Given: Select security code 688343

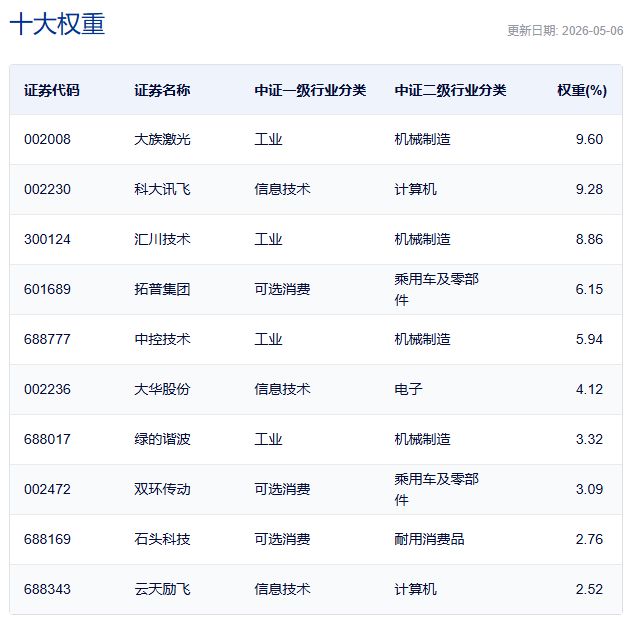Looking at the screenshot, I should (x=47, y=589).
